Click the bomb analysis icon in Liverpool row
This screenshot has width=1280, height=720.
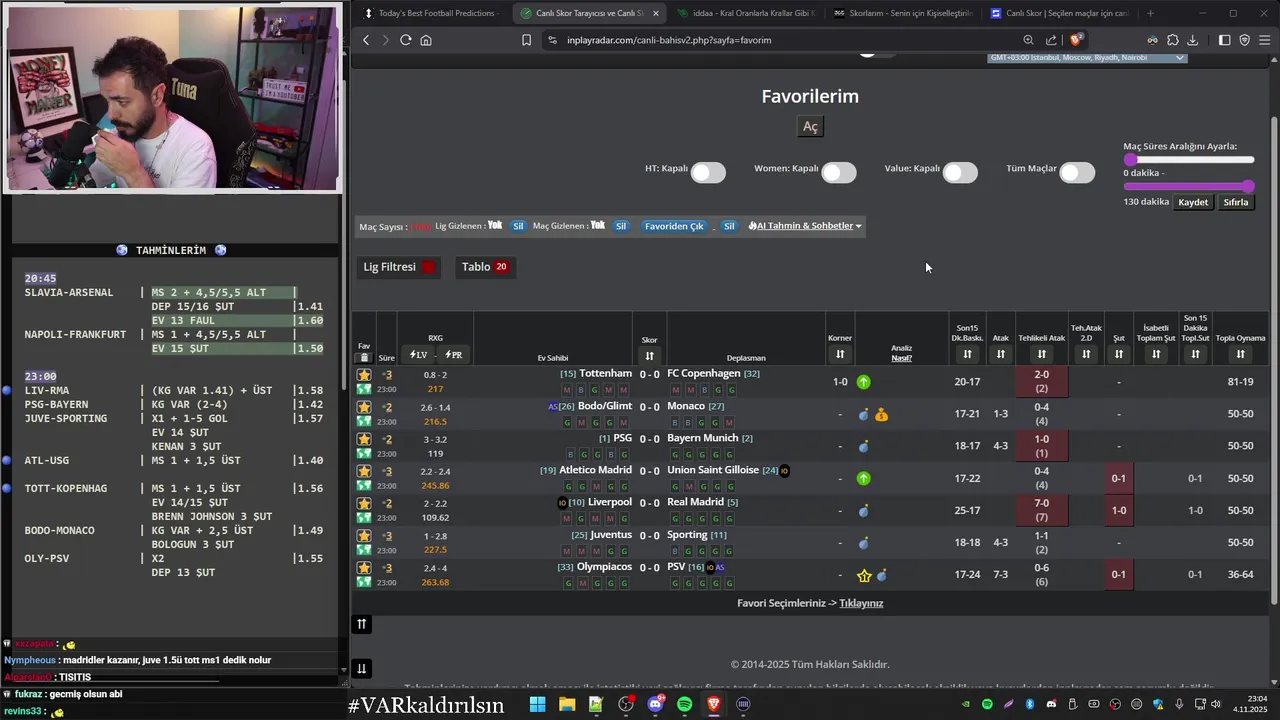click(x=864, y=510)
